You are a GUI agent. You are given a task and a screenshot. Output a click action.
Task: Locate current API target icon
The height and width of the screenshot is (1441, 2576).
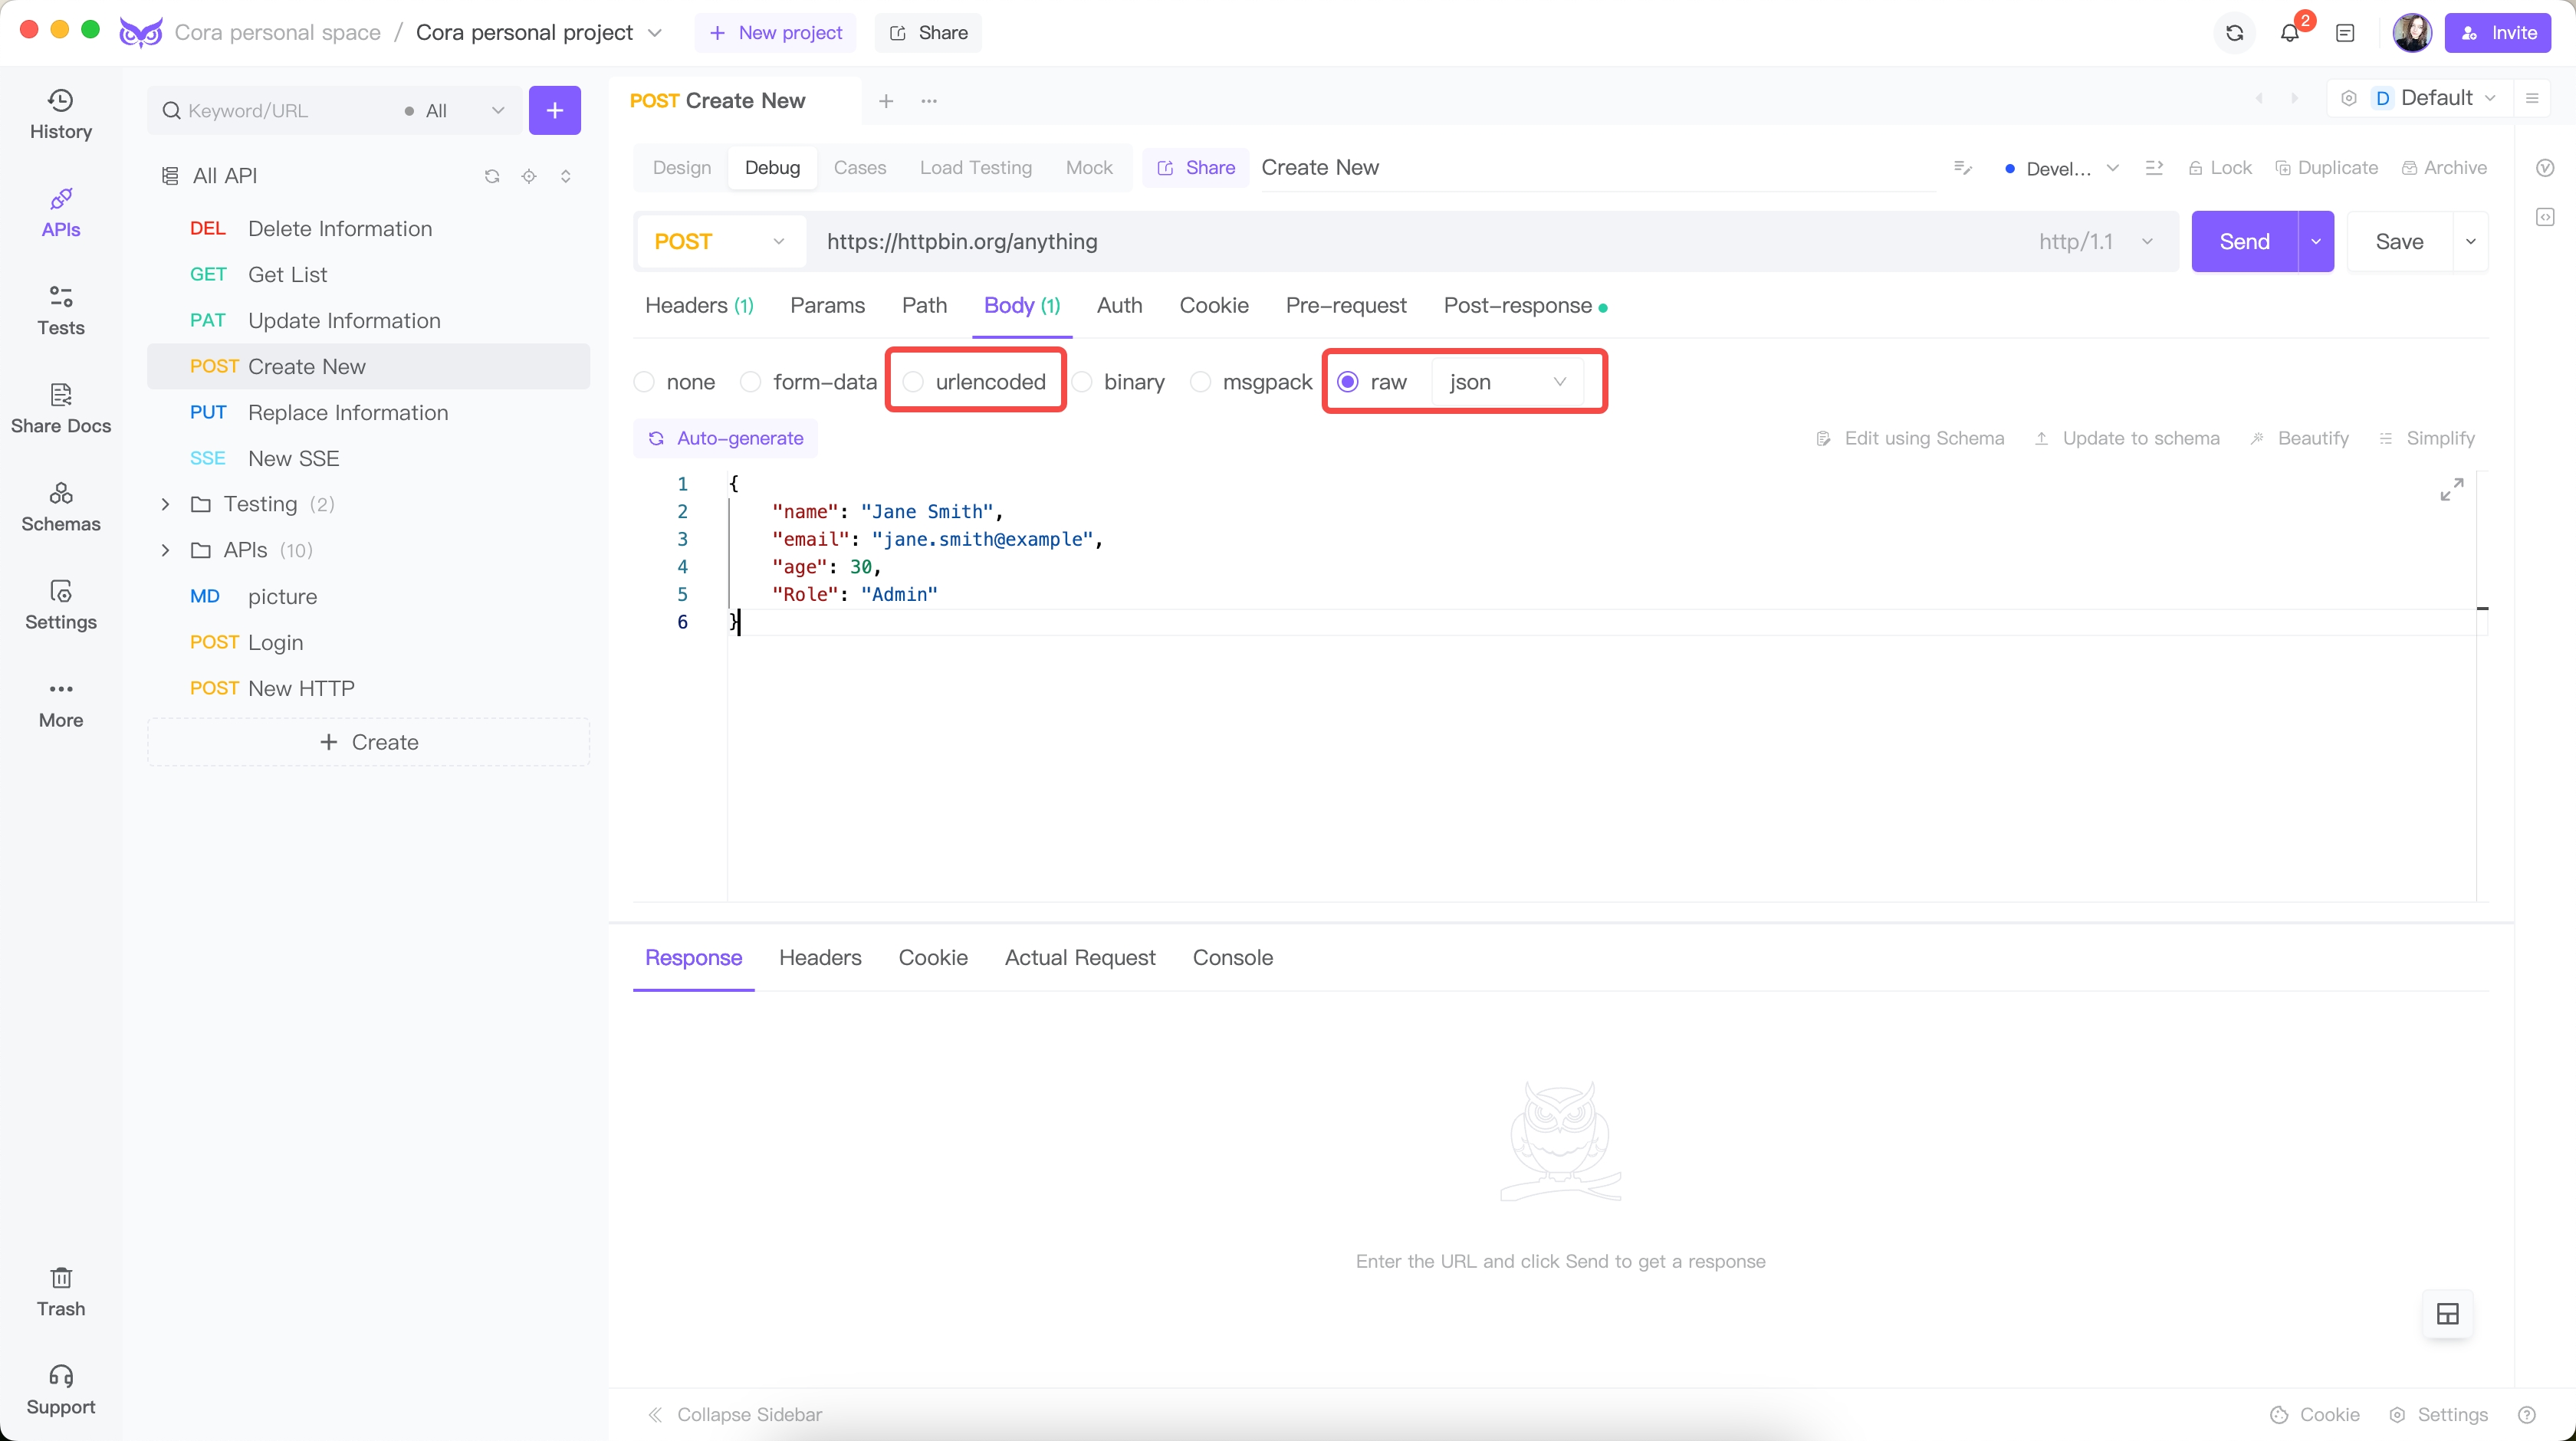click(528, 176)
